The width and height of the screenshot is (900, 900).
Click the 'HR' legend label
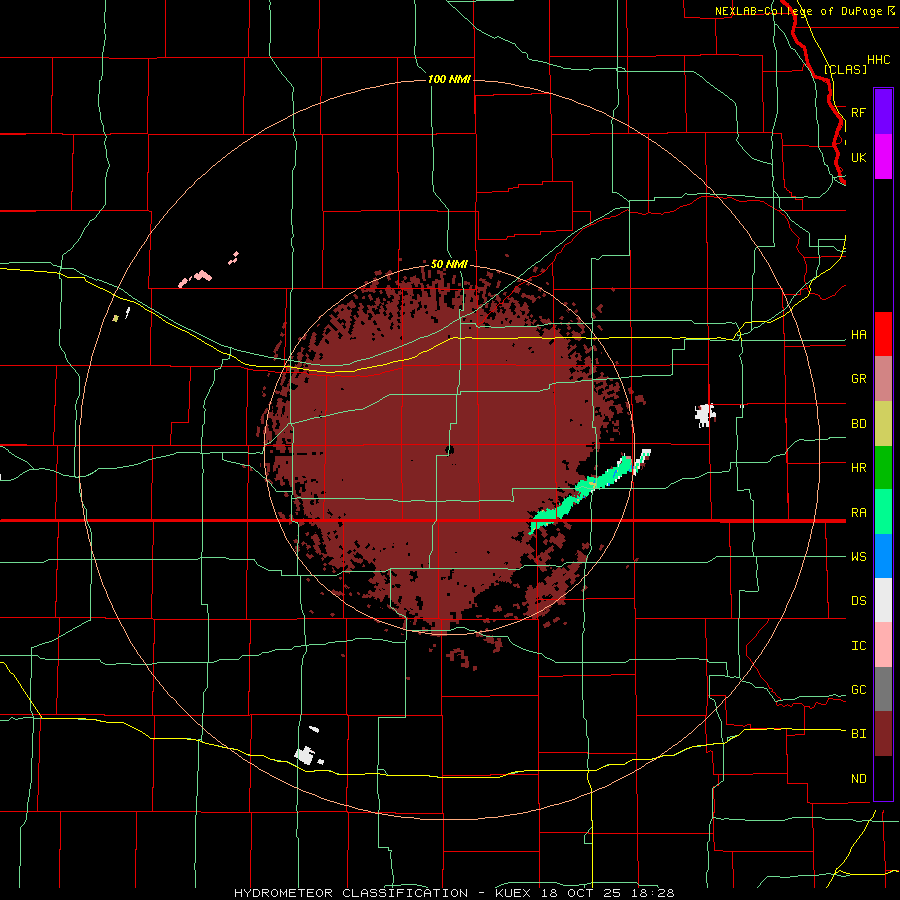[858, 468]
